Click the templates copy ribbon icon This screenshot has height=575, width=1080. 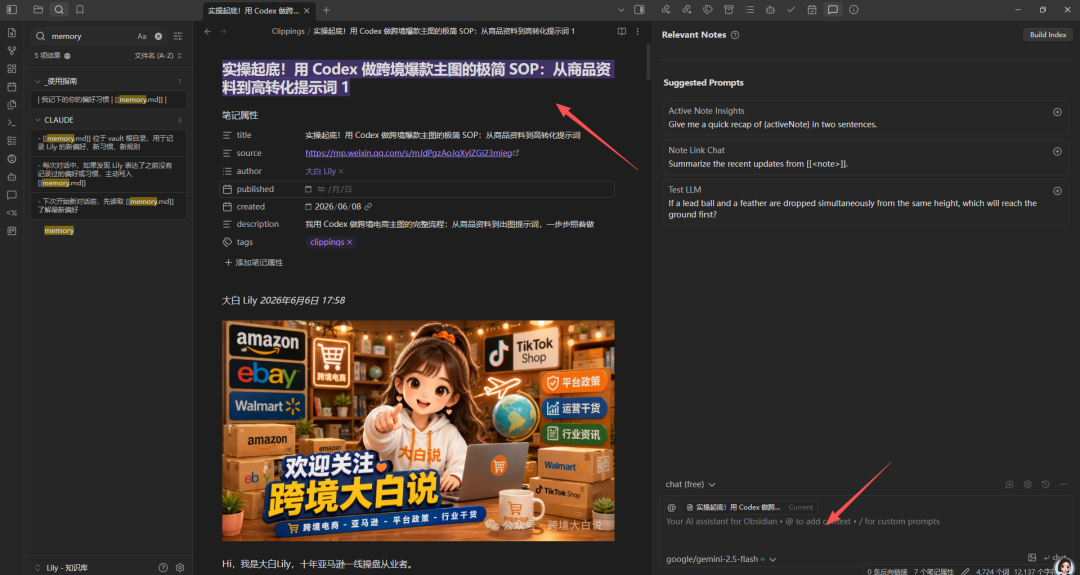(x=12, y=105)
